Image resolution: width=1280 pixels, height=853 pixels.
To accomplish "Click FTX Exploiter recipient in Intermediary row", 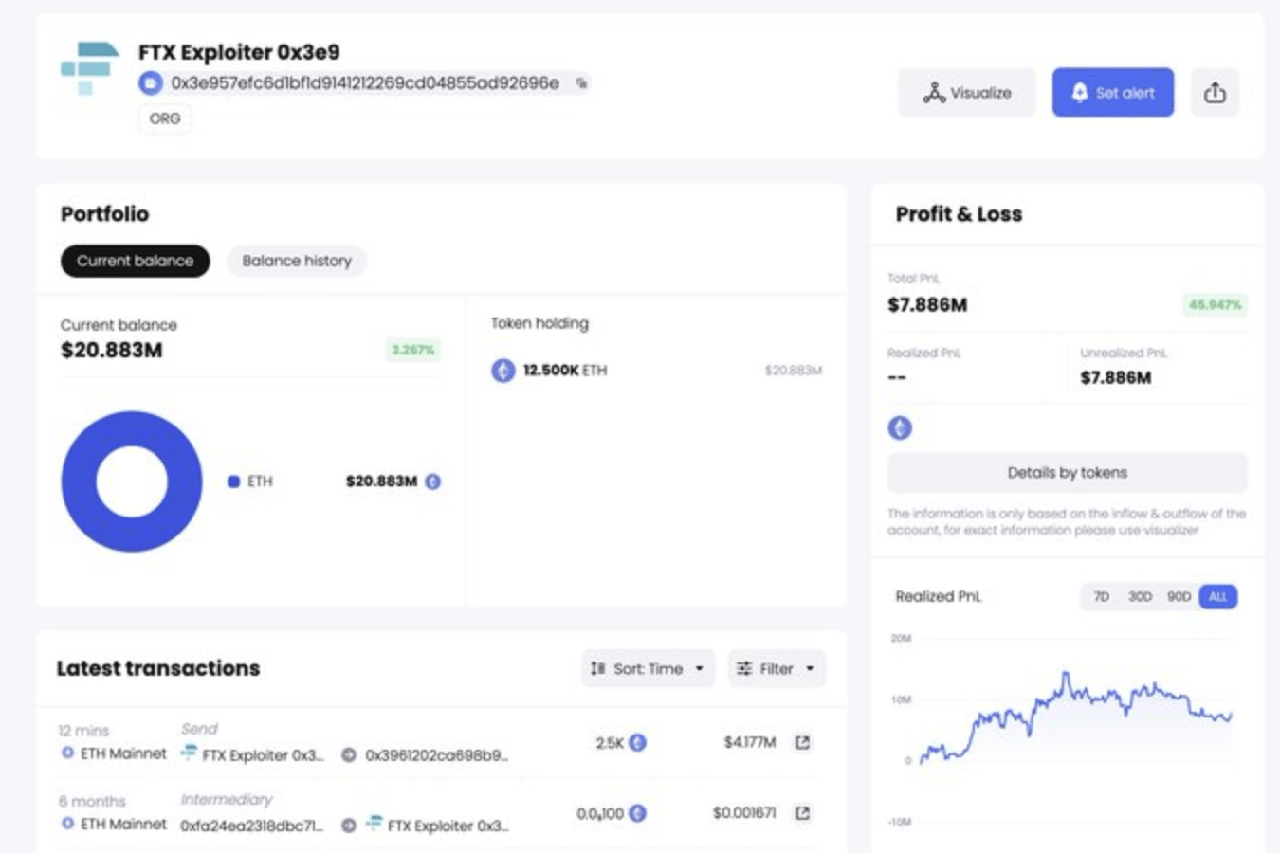I will click(x=437, y=826).
